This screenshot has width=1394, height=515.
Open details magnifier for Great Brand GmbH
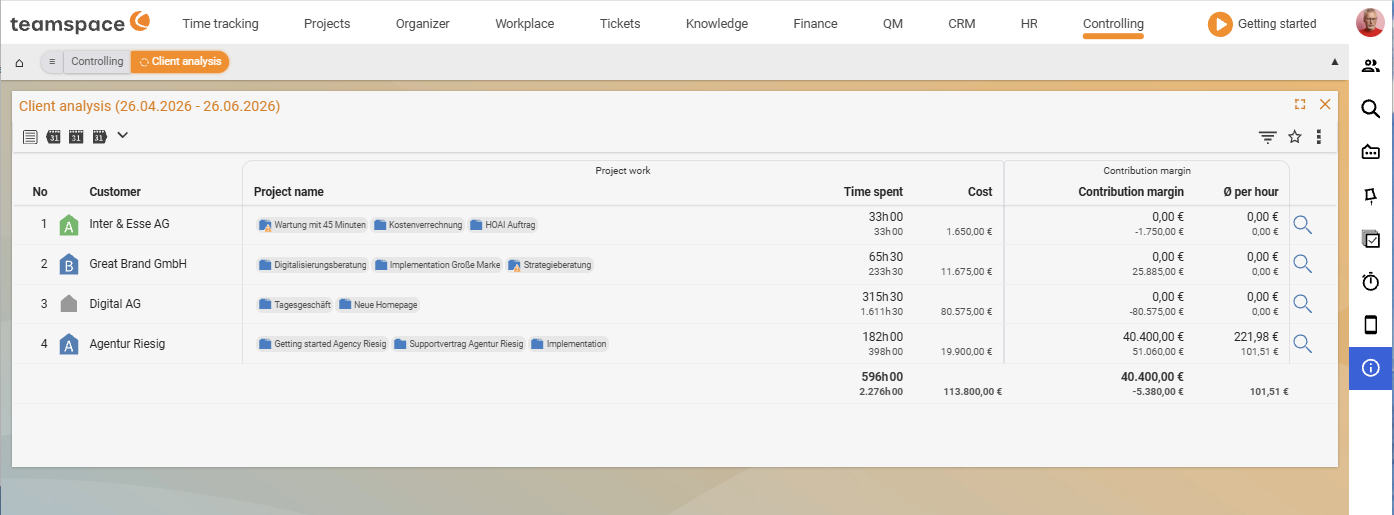[1302, 264]
